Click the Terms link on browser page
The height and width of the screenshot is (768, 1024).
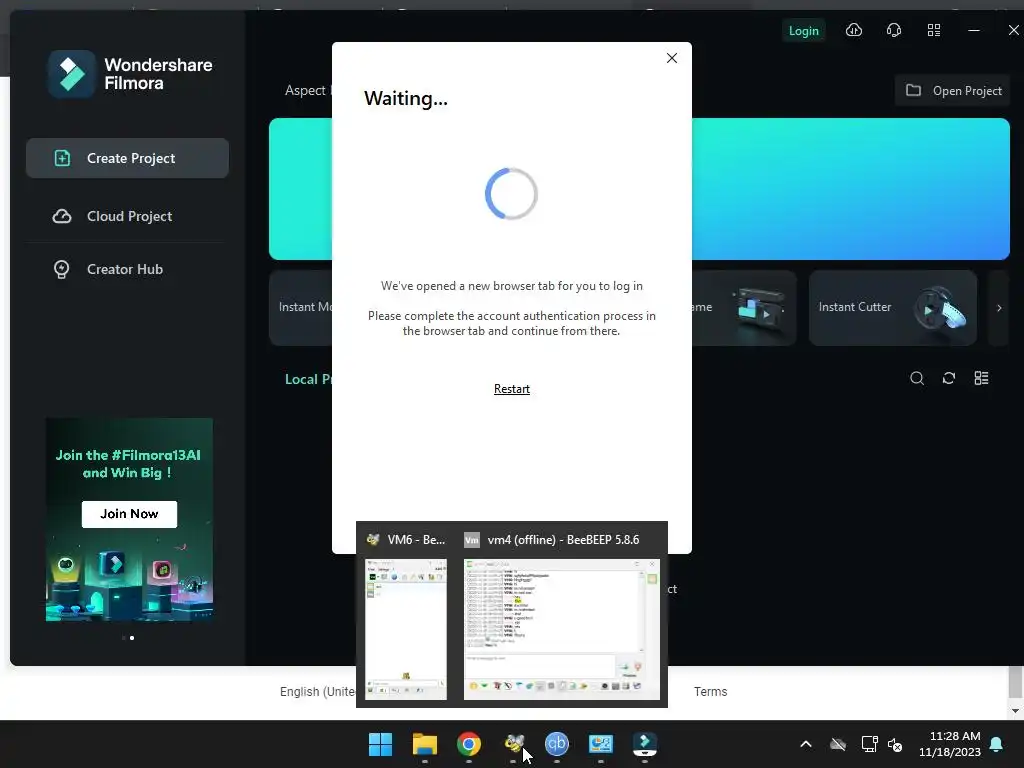710,691
